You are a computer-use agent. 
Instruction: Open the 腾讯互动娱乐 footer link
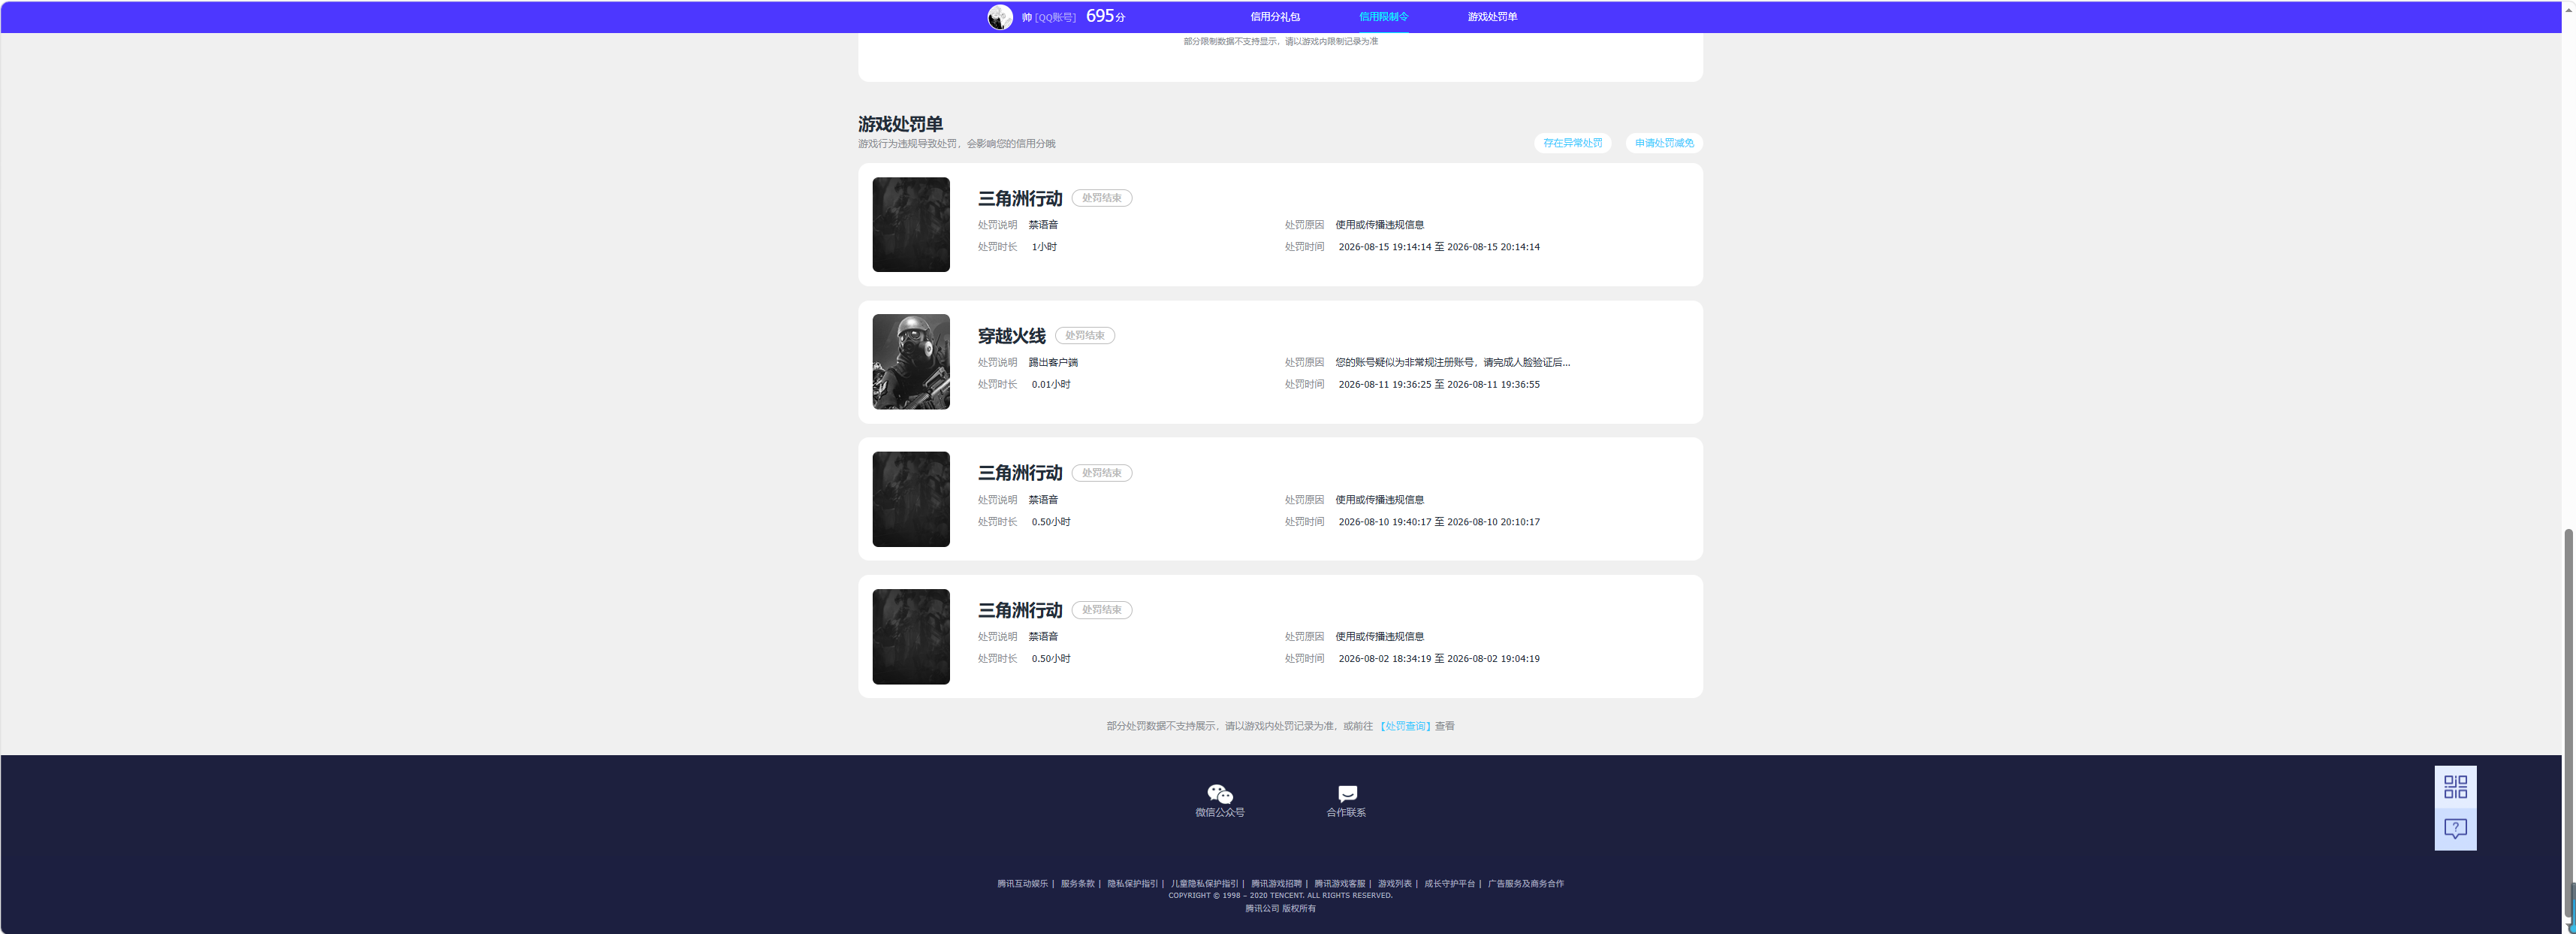[x=1022, y=884]
